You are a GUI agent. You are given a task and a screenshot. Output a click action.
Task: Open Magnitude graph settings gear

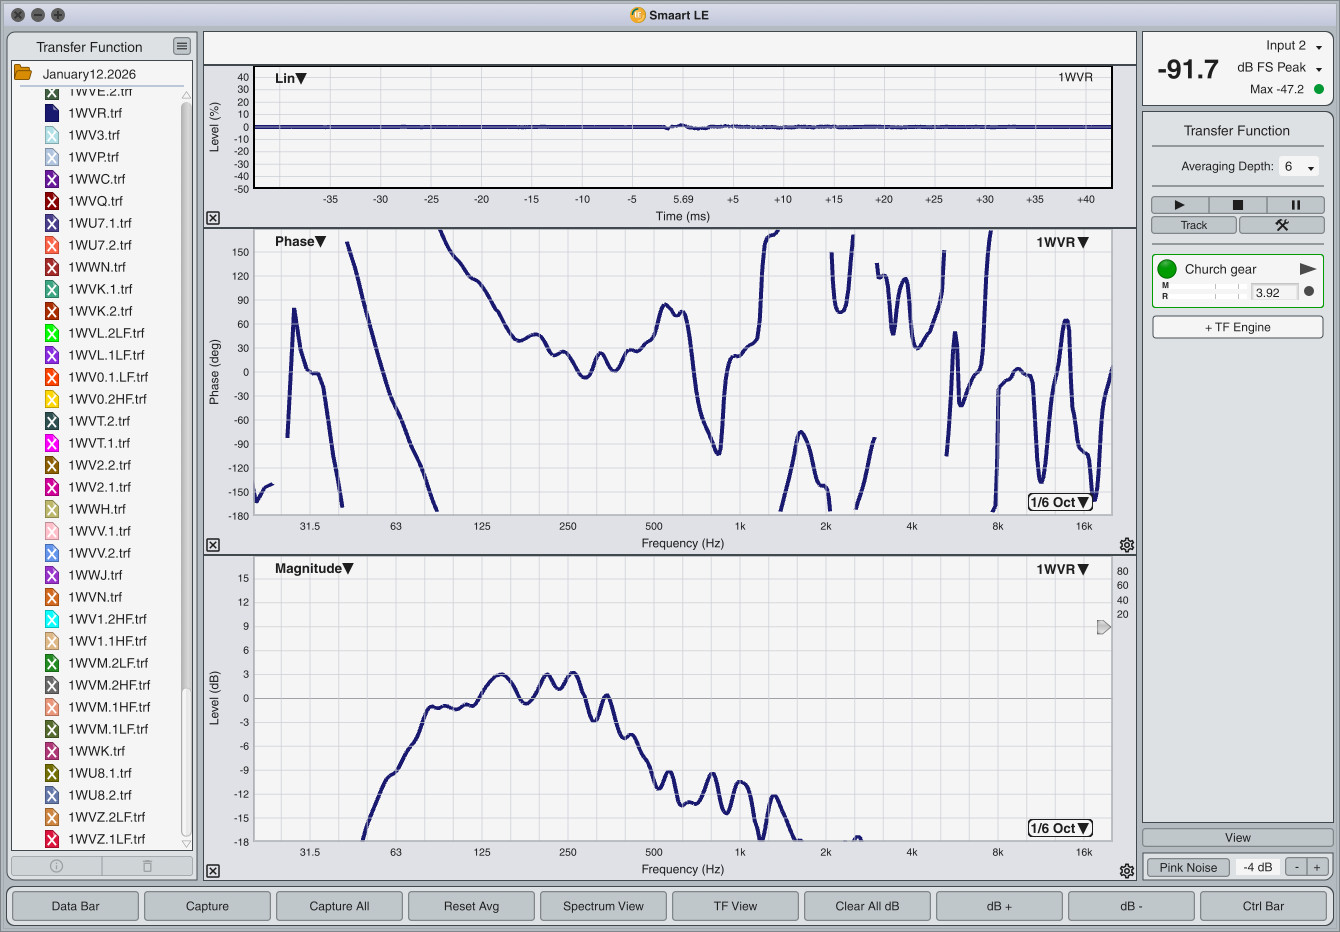click(1127, 871)
